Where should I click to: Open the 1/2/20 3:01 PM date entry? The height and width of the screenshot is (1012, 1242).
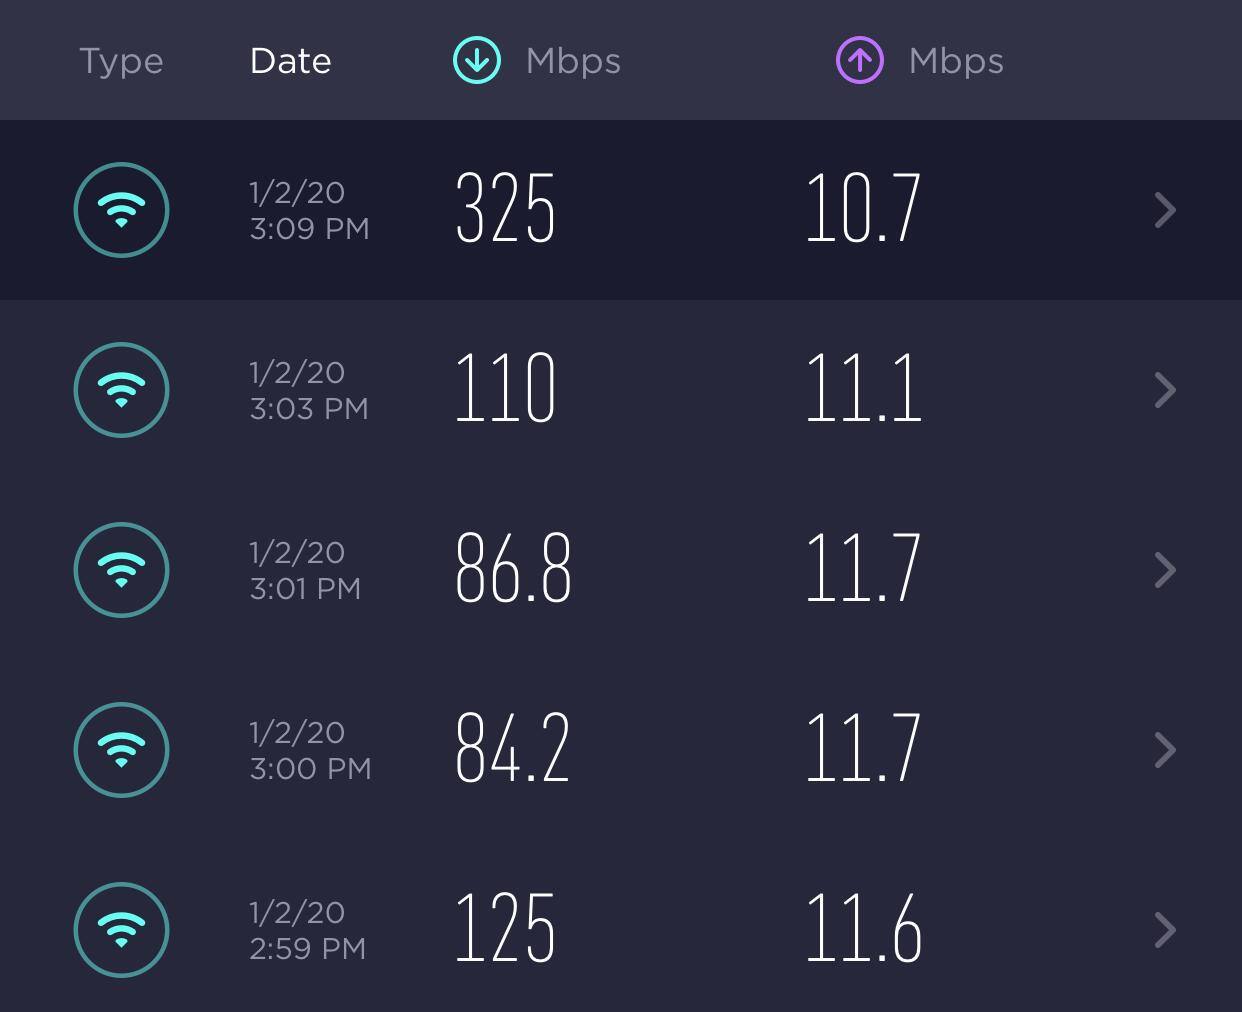(305, 570)
